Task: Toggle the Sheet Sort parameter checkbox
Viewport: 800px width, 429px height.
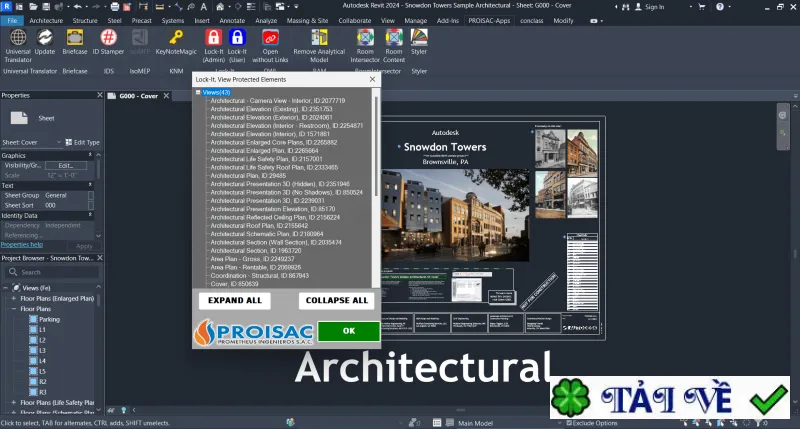Action: click(91, 205)
